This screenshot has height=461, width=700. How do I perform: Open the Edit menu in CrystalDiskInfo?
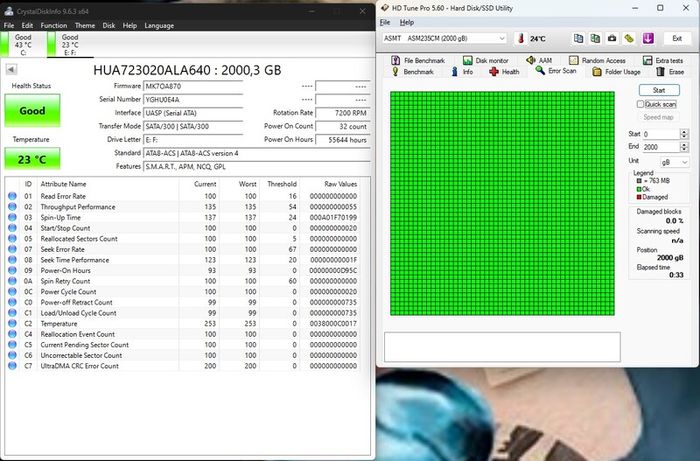pyautogui.click(x=27, y=25)
